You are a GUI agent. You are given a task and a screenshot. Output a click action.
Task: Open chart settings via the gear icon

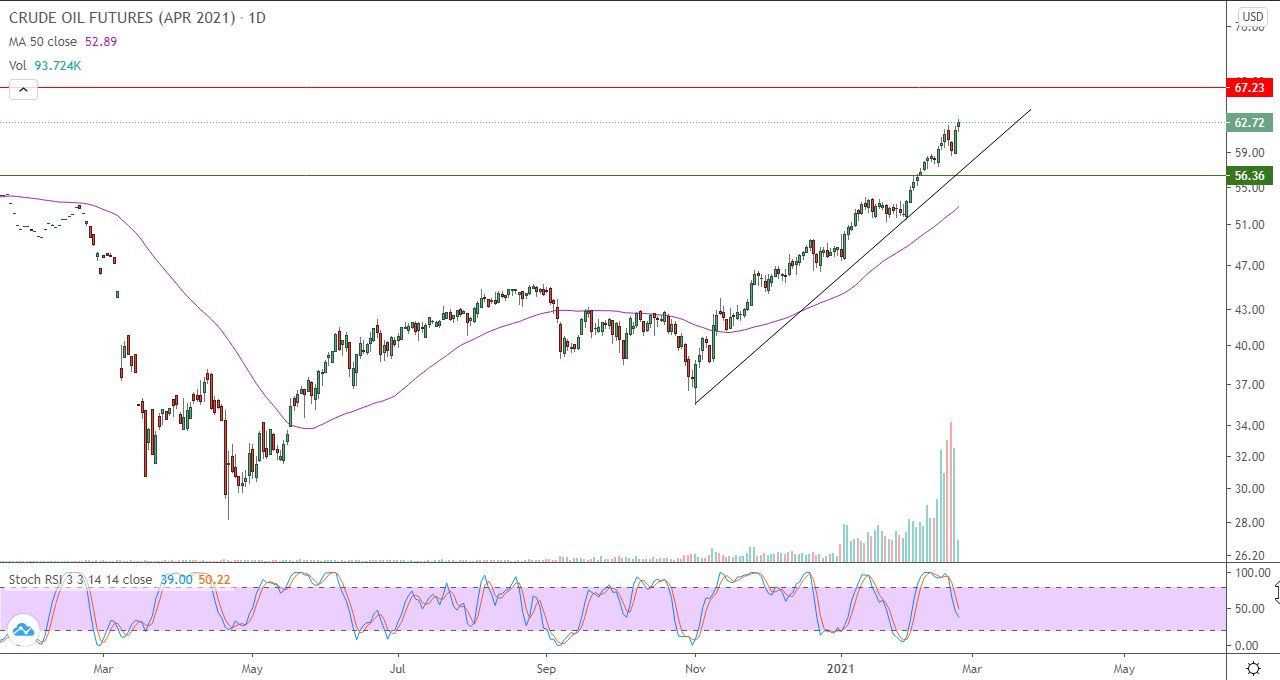(1253, 668)
